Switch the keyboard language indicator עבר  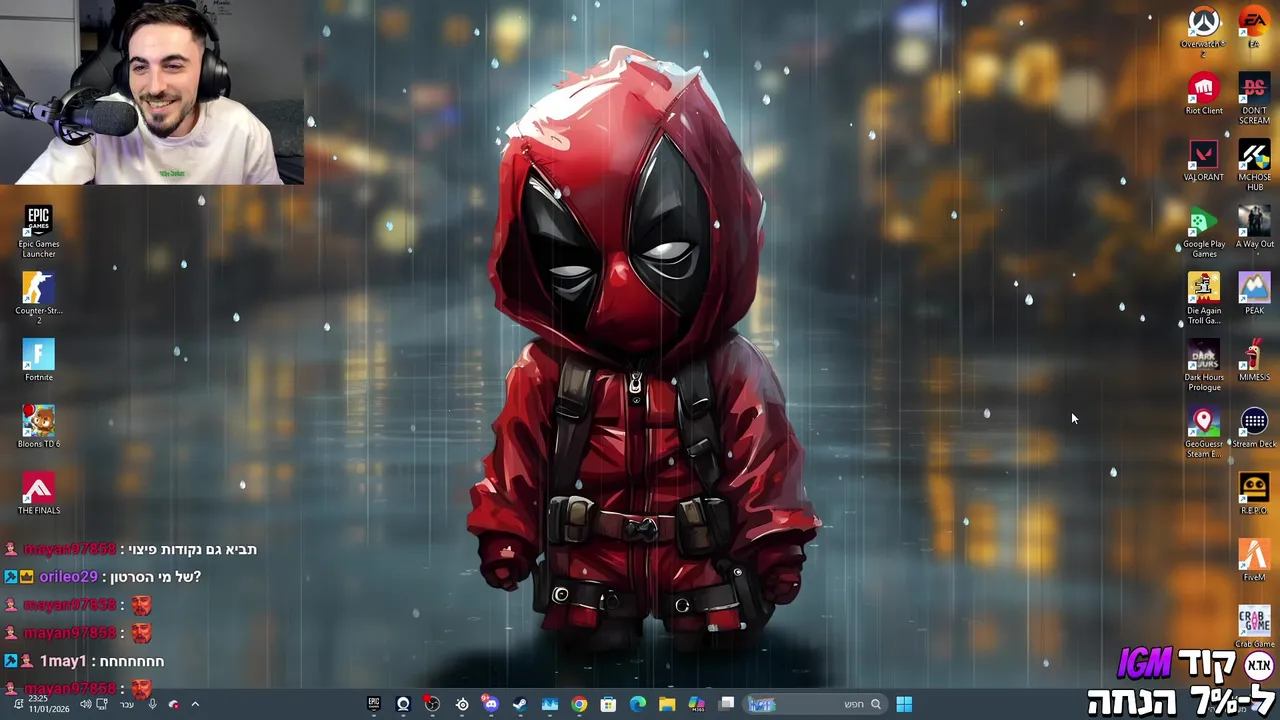[127, 704]
